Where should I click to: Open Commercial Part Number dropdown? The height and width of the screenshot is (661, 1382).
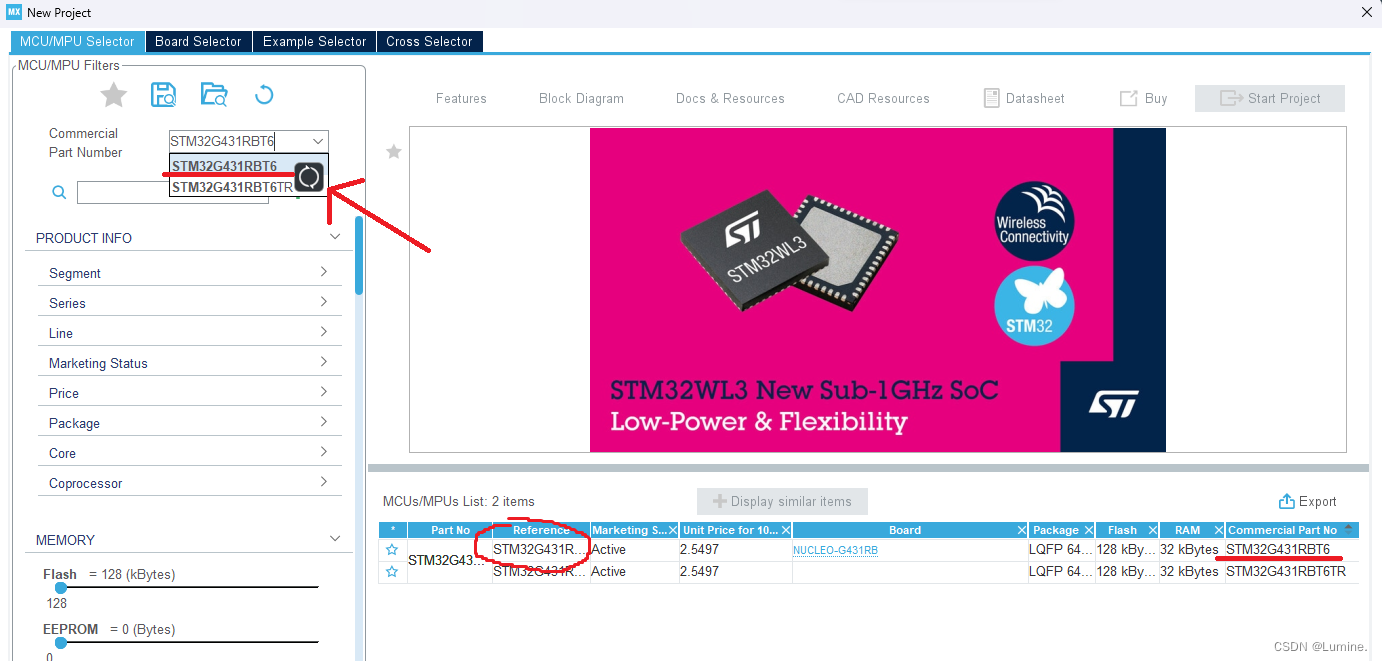point(317,142)
